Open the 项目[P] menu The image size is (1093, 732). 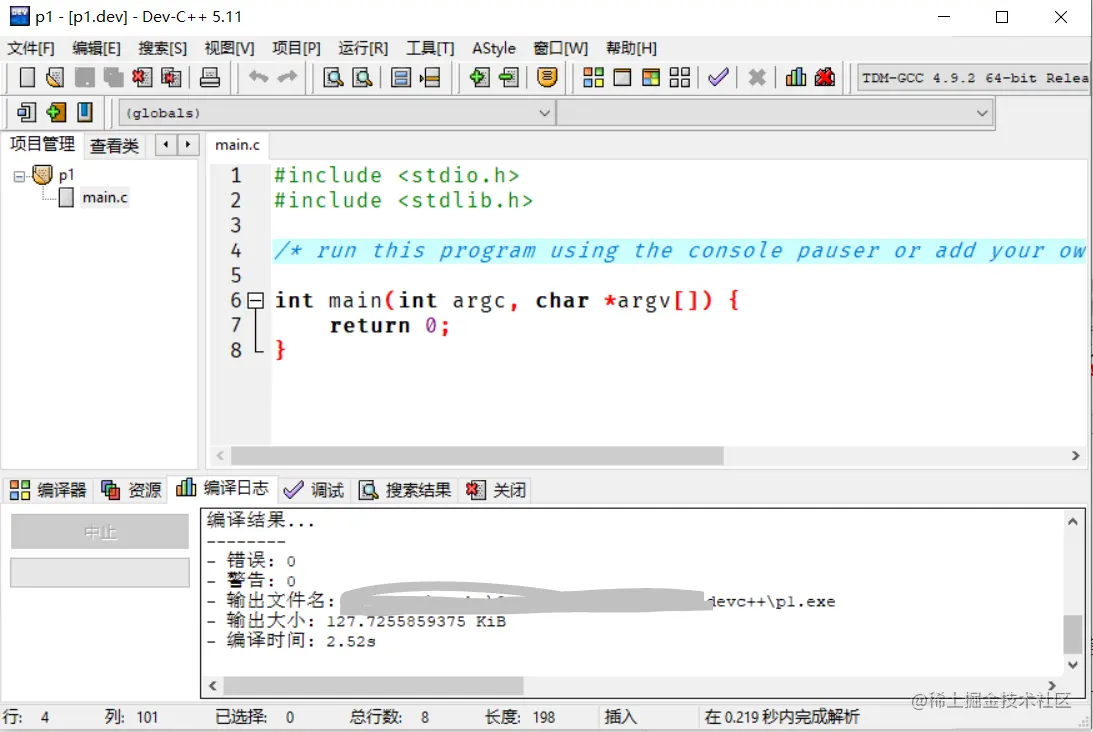click(x=296, y=48)
